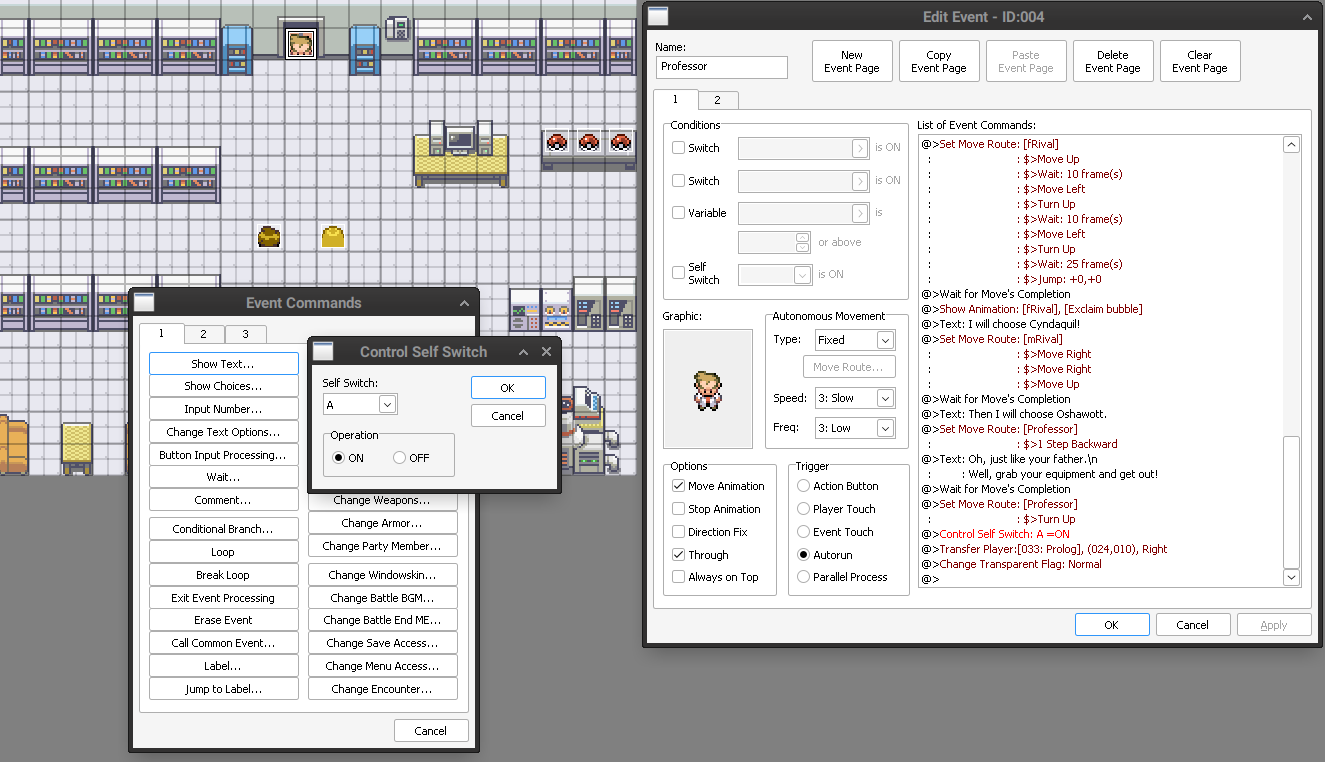This screenshot has height=762, width=1325.
Task: Open the second Switch condition selector
Action: [860, 182]
